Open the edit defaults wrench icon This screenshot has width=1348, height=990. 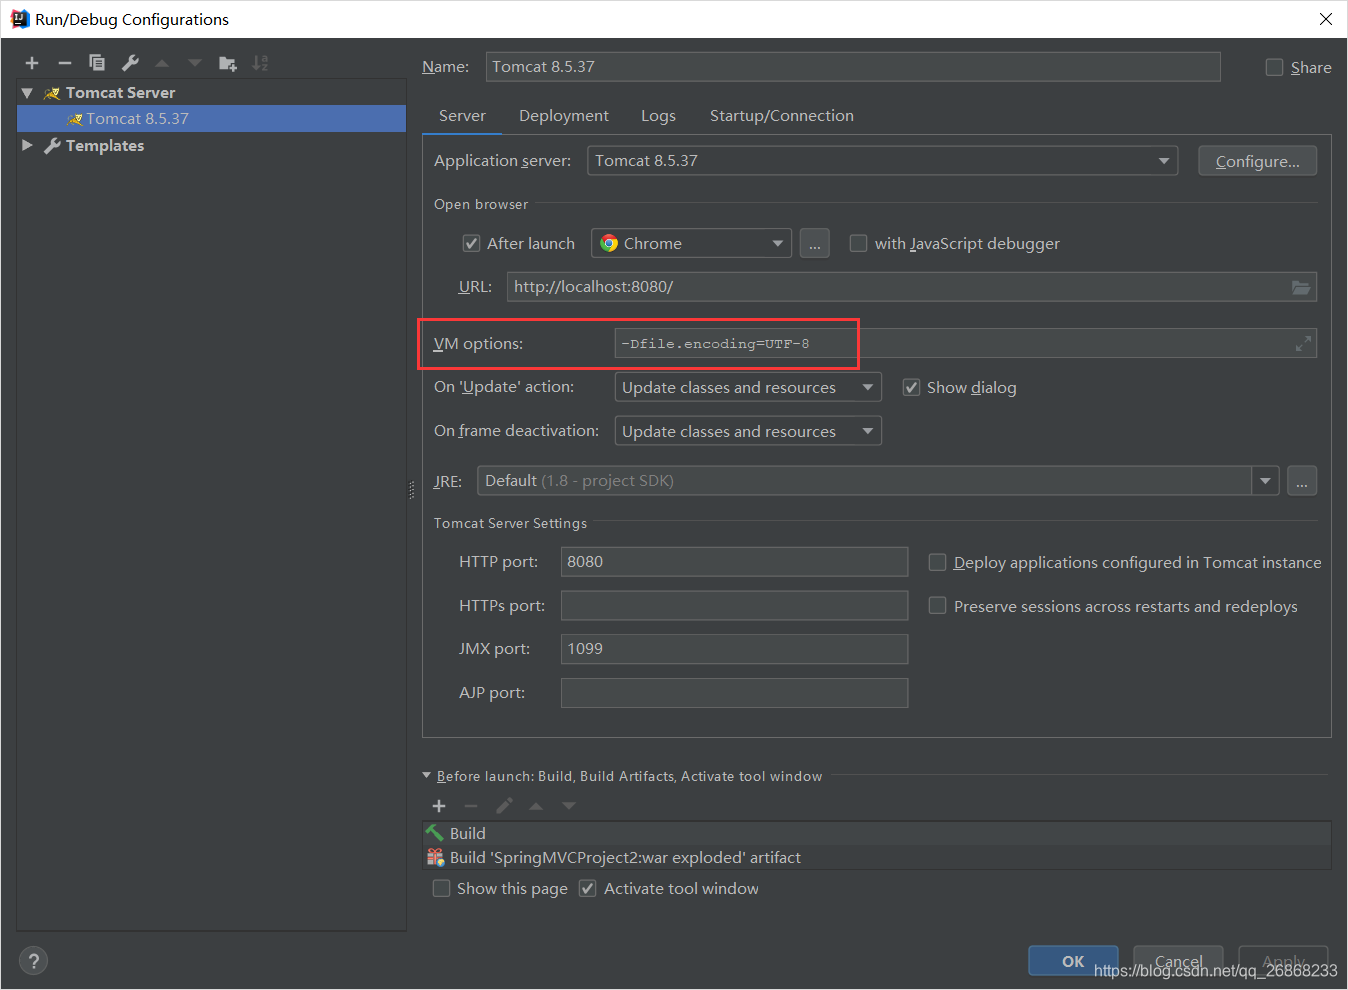[130, 63]
